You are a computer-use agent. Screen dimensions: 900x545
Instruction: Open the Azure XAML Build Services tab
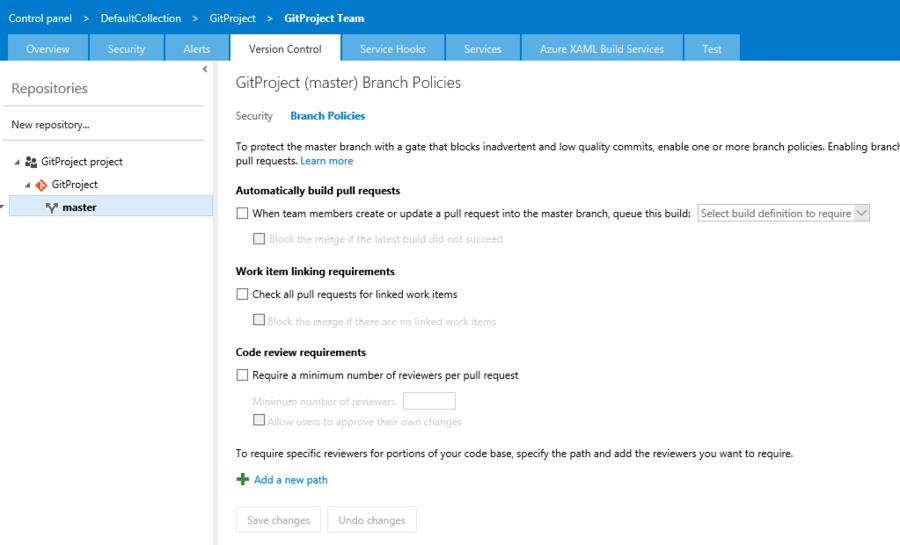point(602,49)
